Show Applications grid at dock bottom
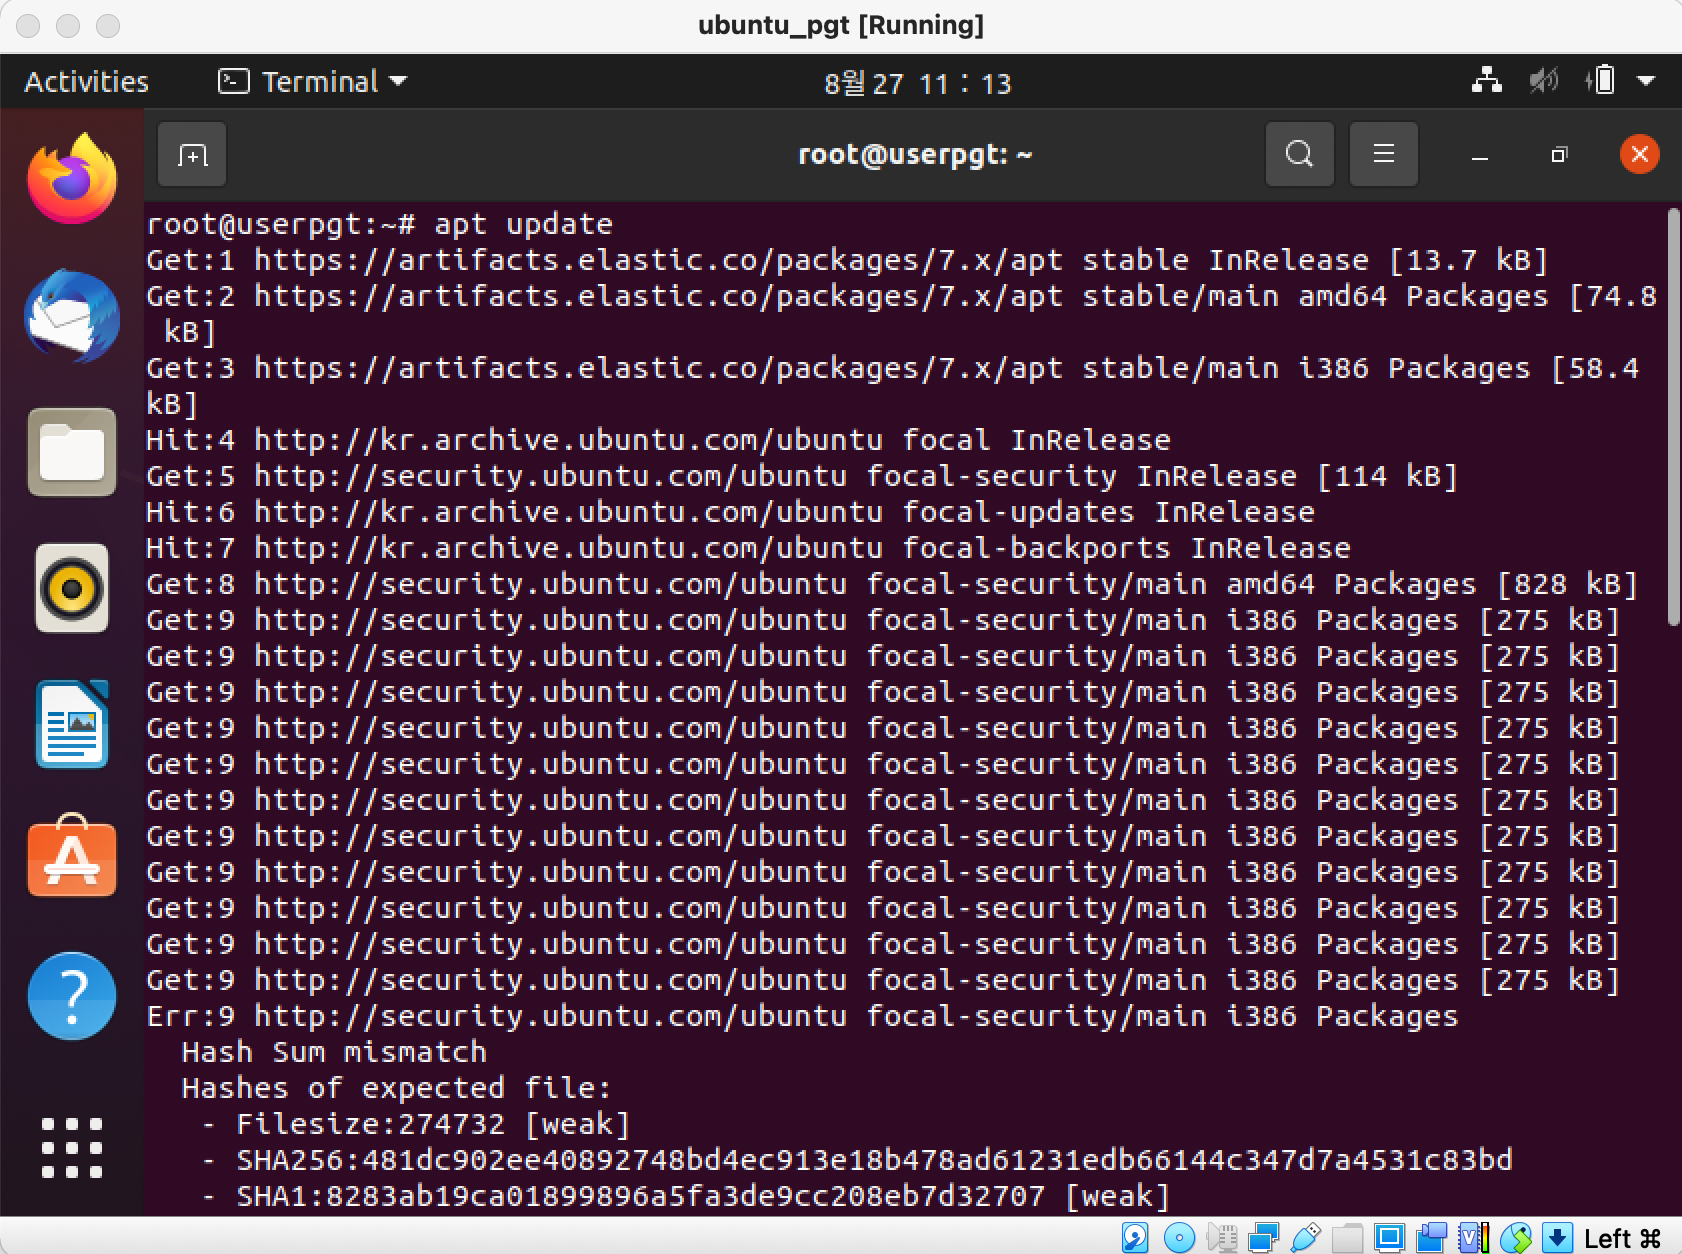This screenshot has width=1682, height=1254. point(72,1147)
